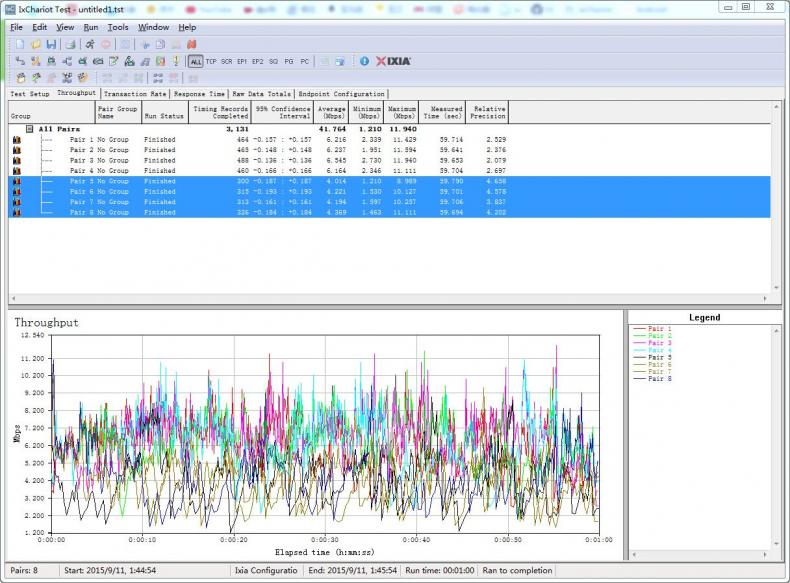Click the results table horizontal scroll right arrow

[765, 298]
